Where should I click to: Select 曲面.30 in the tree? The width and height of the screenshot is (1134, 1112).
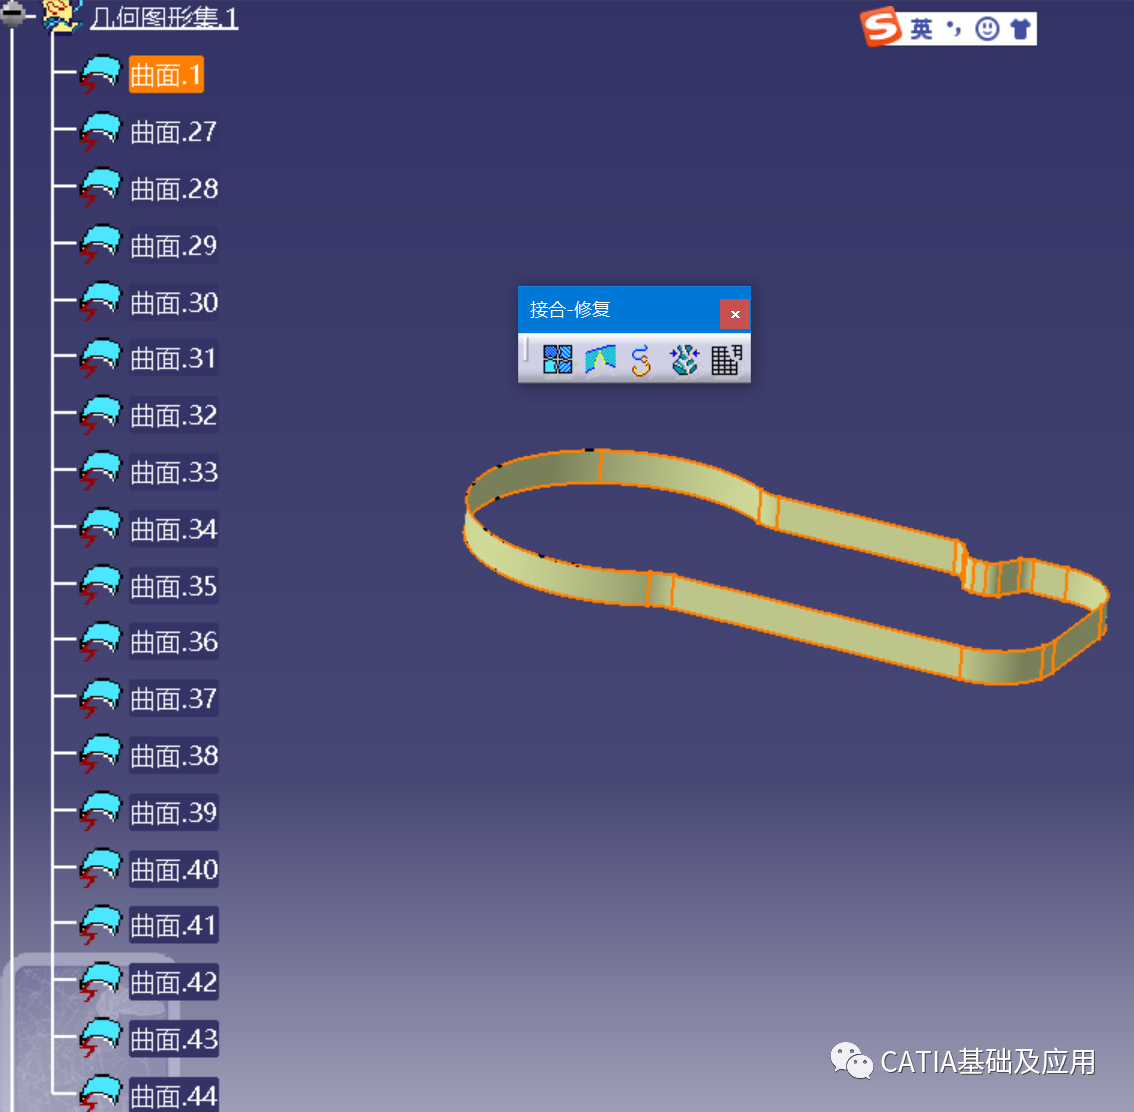click(174, 302)
